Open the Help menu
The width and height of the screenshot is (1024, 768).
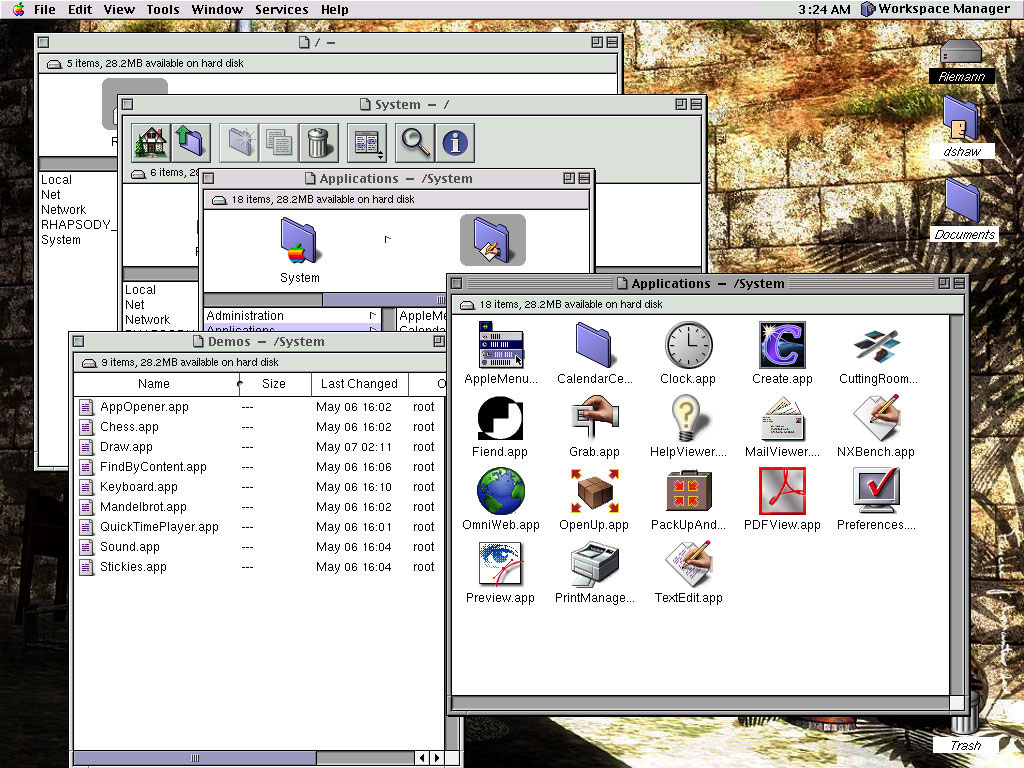334,9
